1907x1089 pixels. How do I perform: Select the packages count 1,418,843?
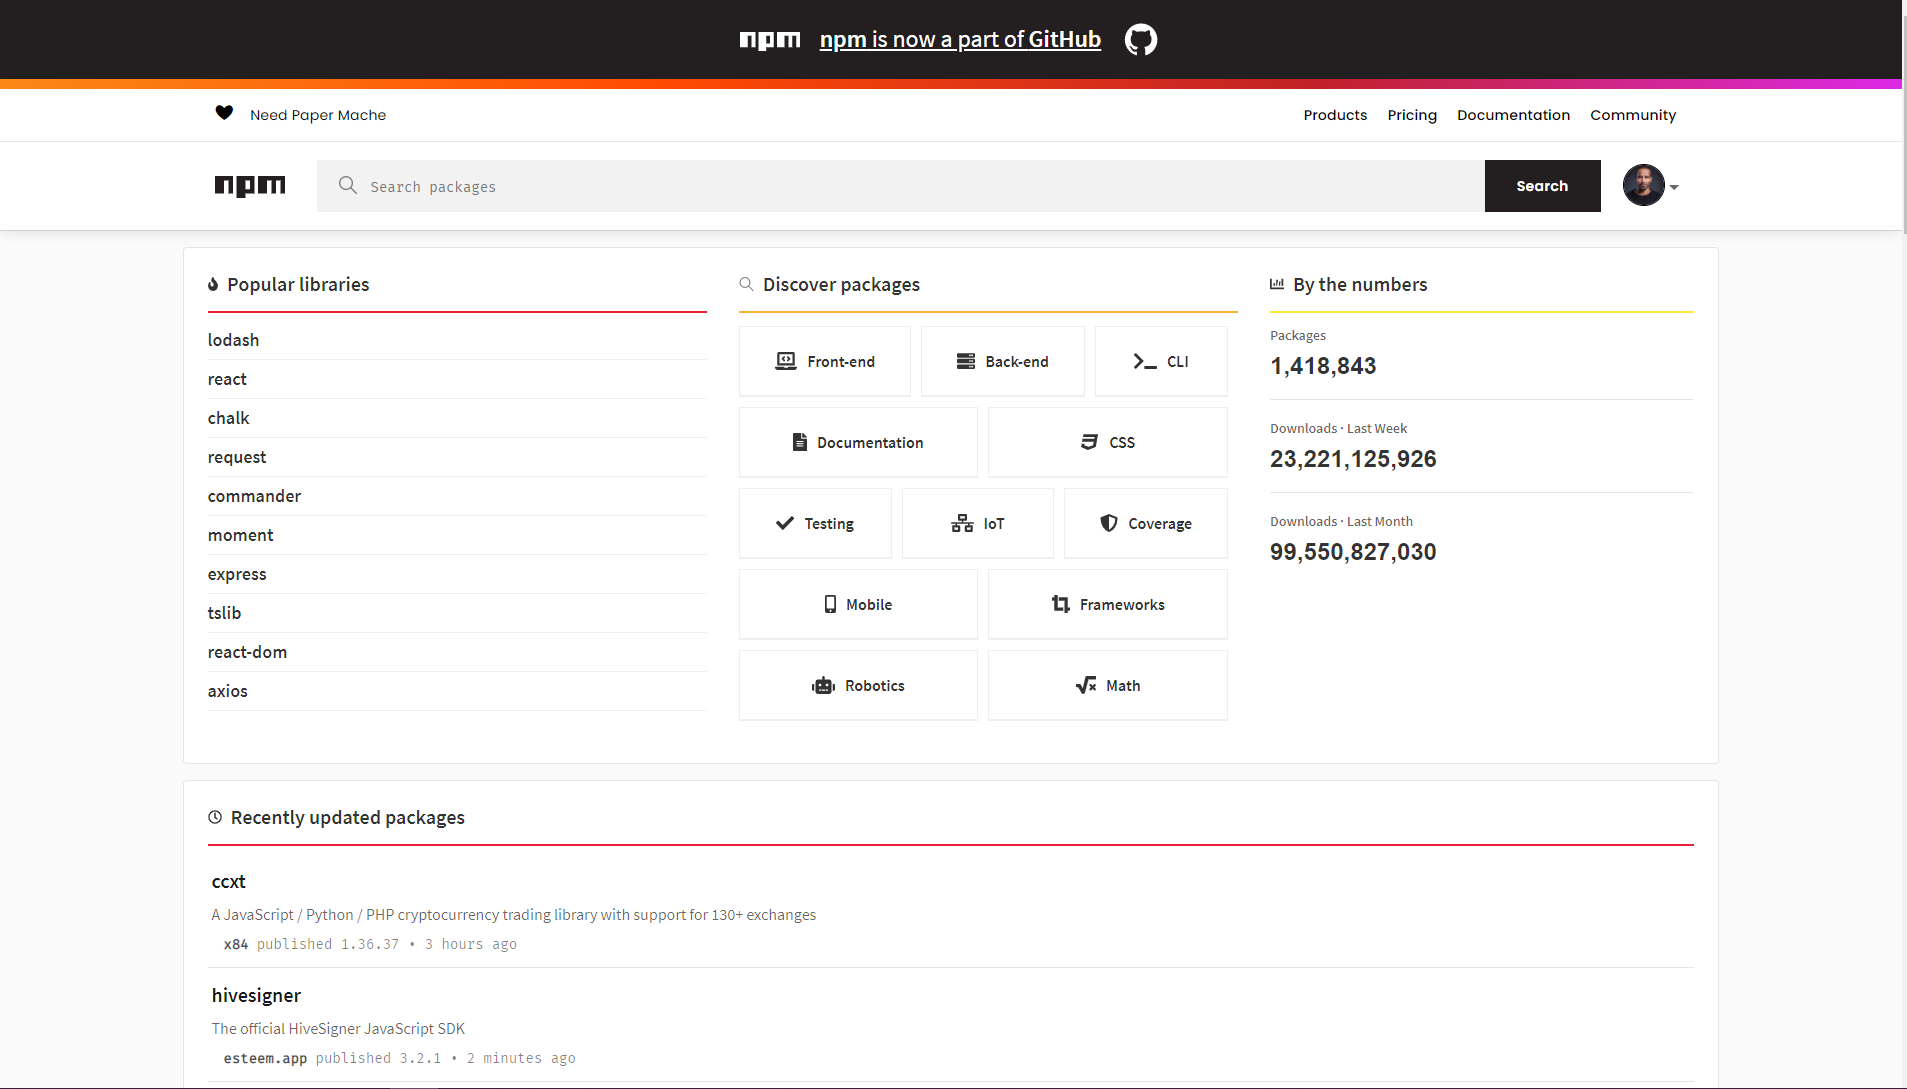click(x=1323, y=366)
